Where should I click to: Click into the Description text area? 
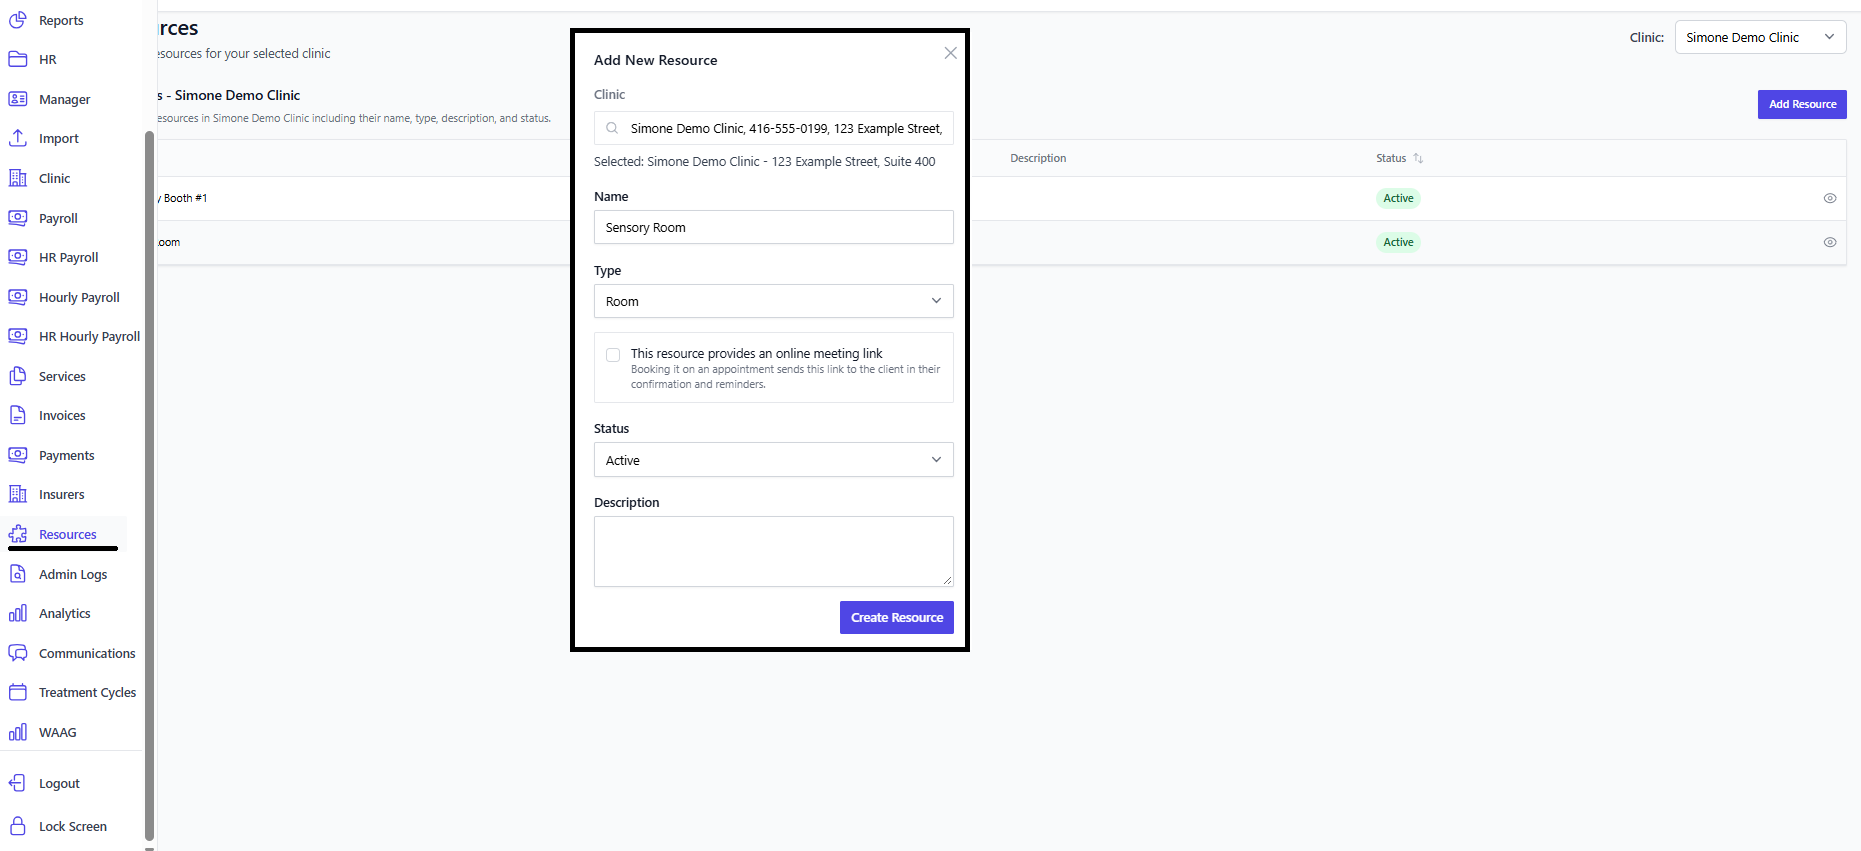pyautogui.click(x=774, y=551)
